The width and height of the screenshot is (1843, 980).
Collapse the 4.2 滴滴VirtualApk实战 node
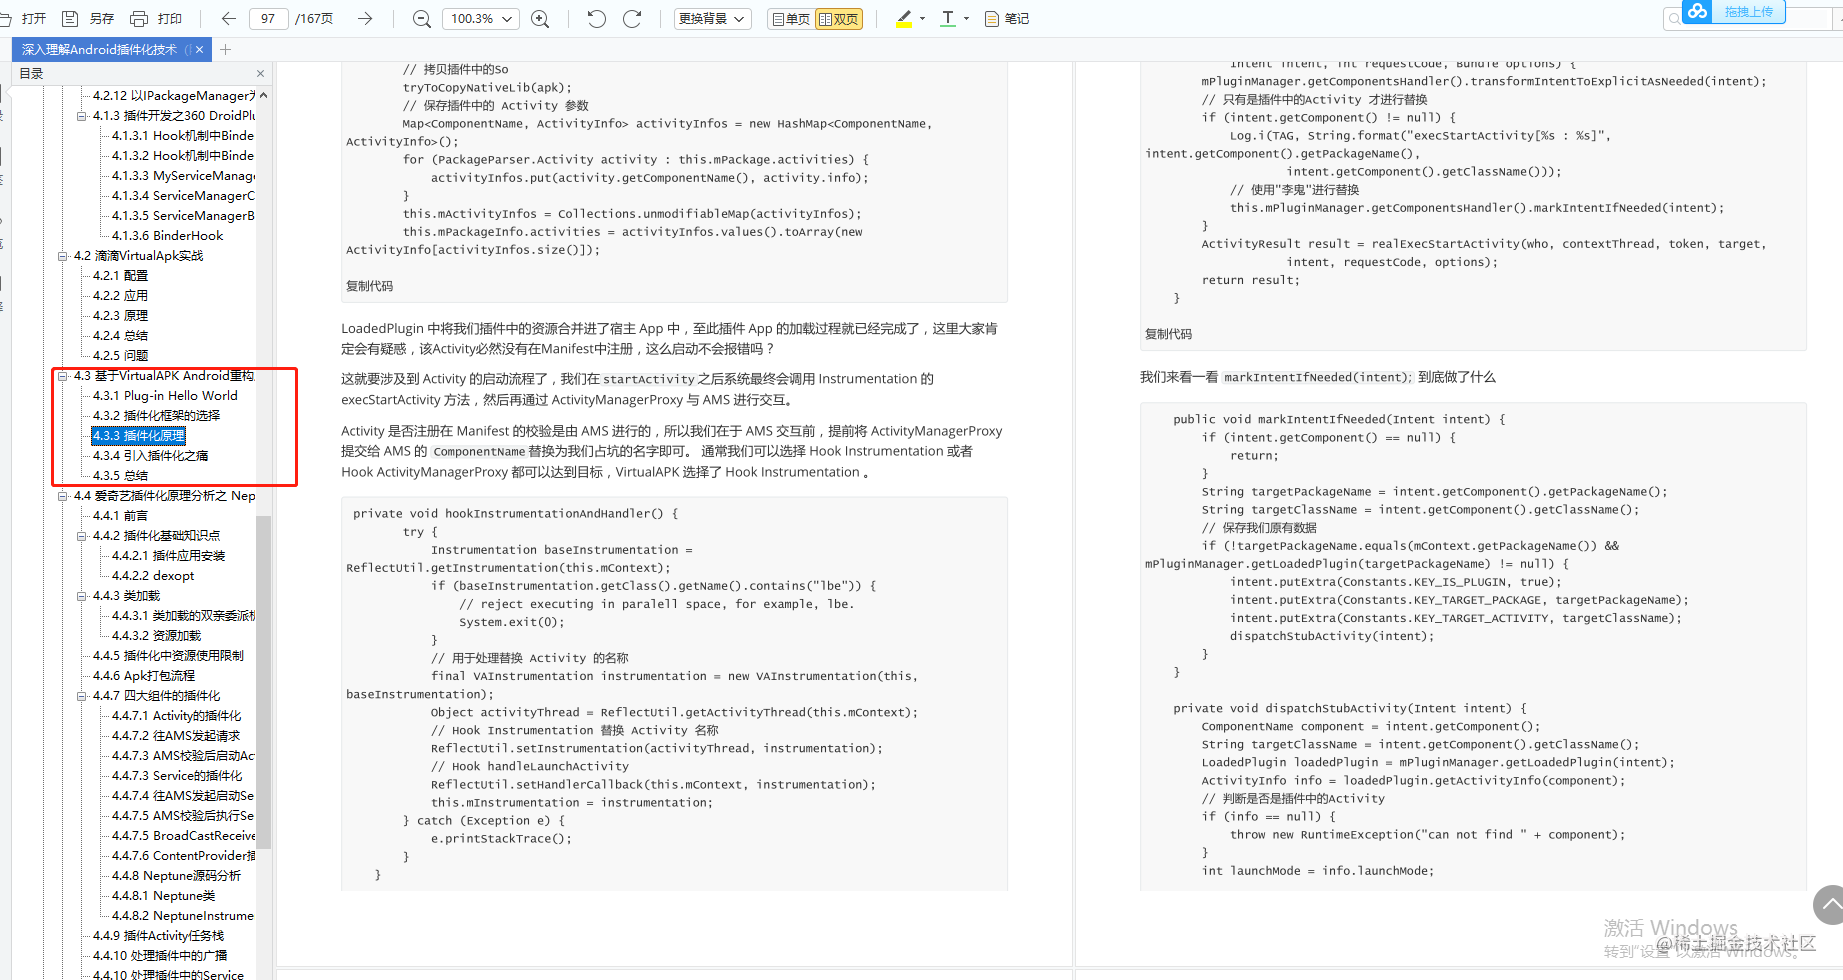pos(63,256)
